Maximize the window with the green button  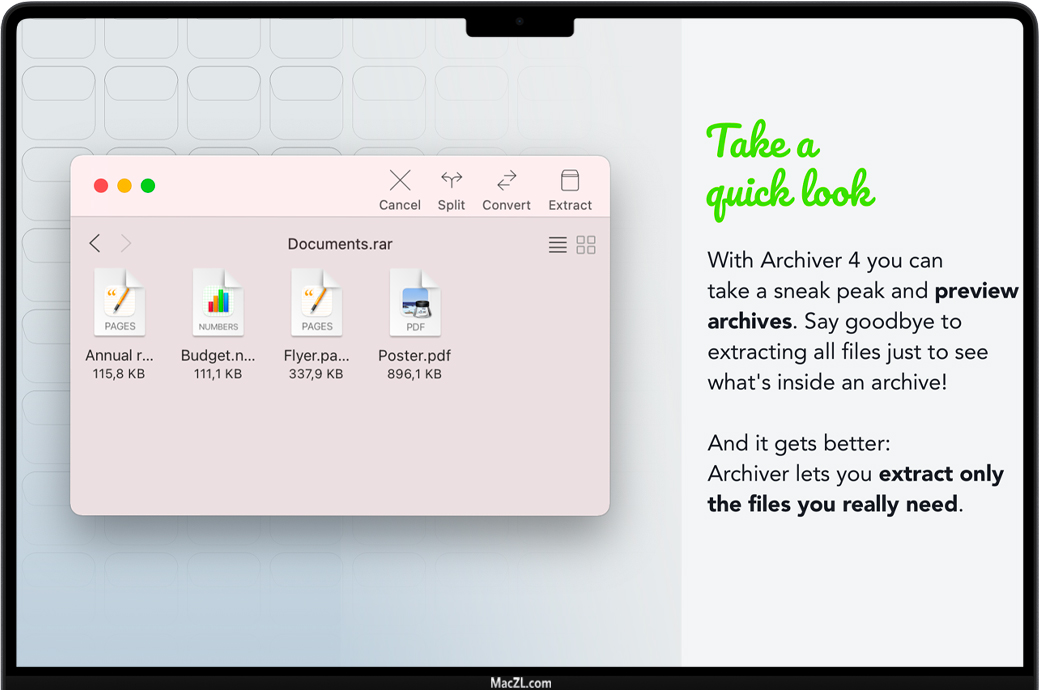[148, 186]
